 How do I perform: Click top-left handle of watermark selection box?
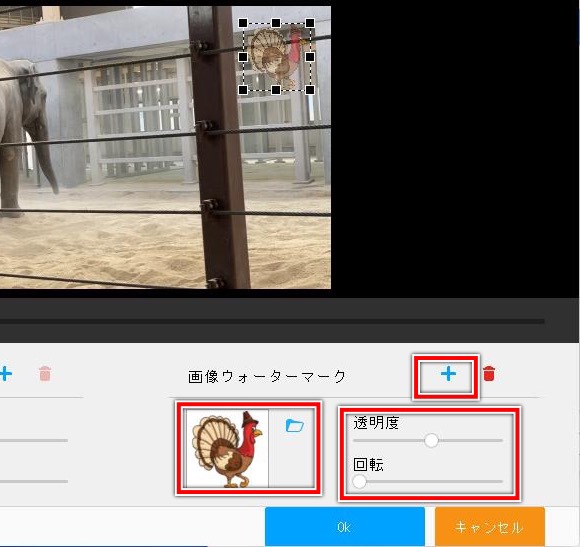click(243, 23)
